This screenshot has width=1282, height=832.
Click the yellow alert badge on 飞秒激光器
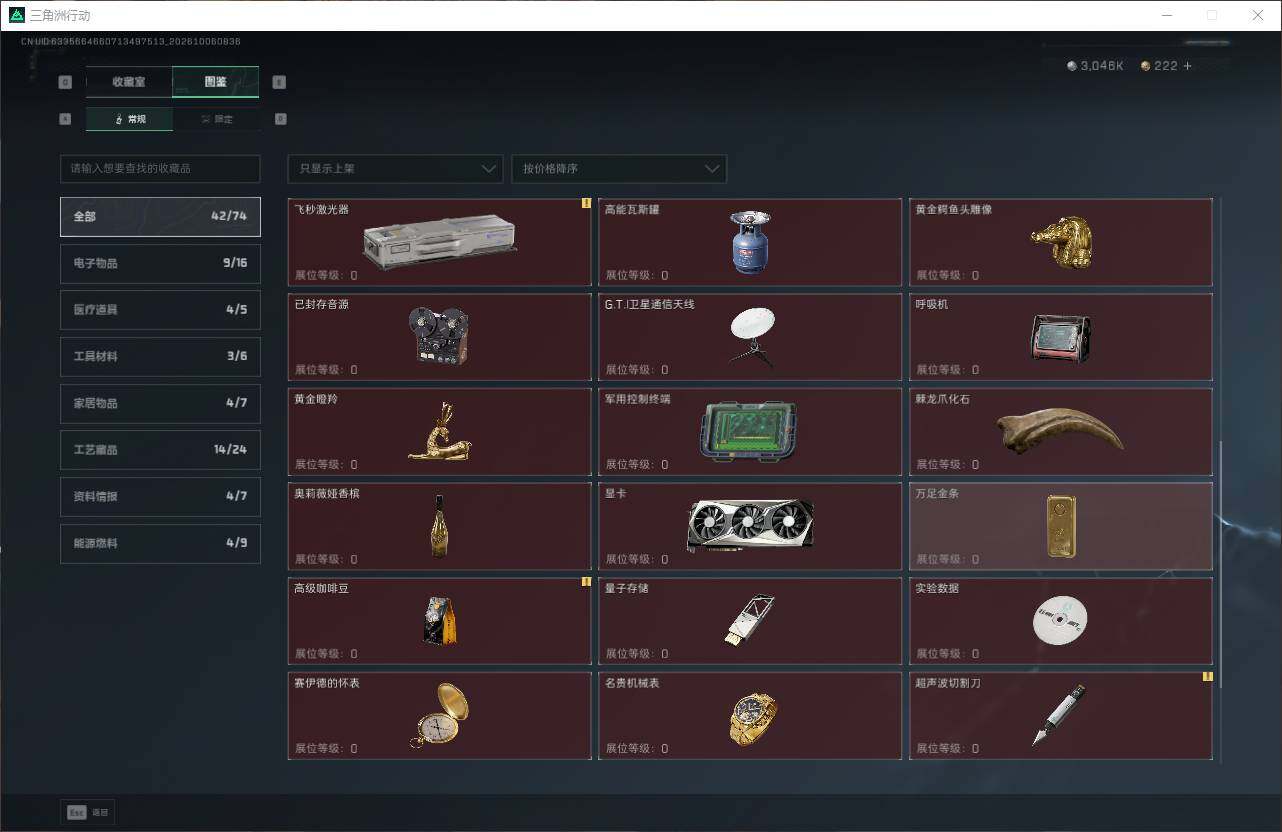coord(587,203)
